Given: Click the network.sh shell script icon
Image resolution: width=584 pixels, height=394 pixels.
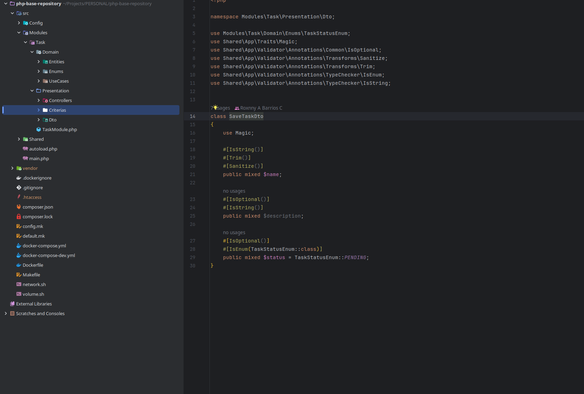Looking at the screenshot, I should pyautogui.click(x=19, y=285).
